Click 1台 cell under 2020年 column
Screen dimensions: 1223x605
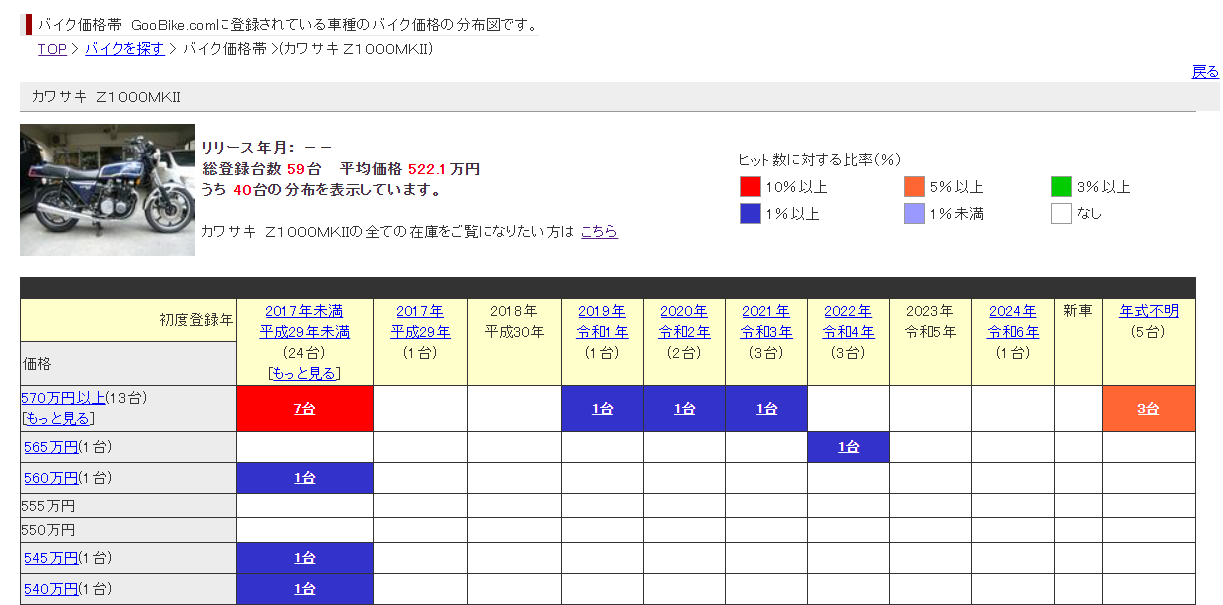[x=684, y=408]
